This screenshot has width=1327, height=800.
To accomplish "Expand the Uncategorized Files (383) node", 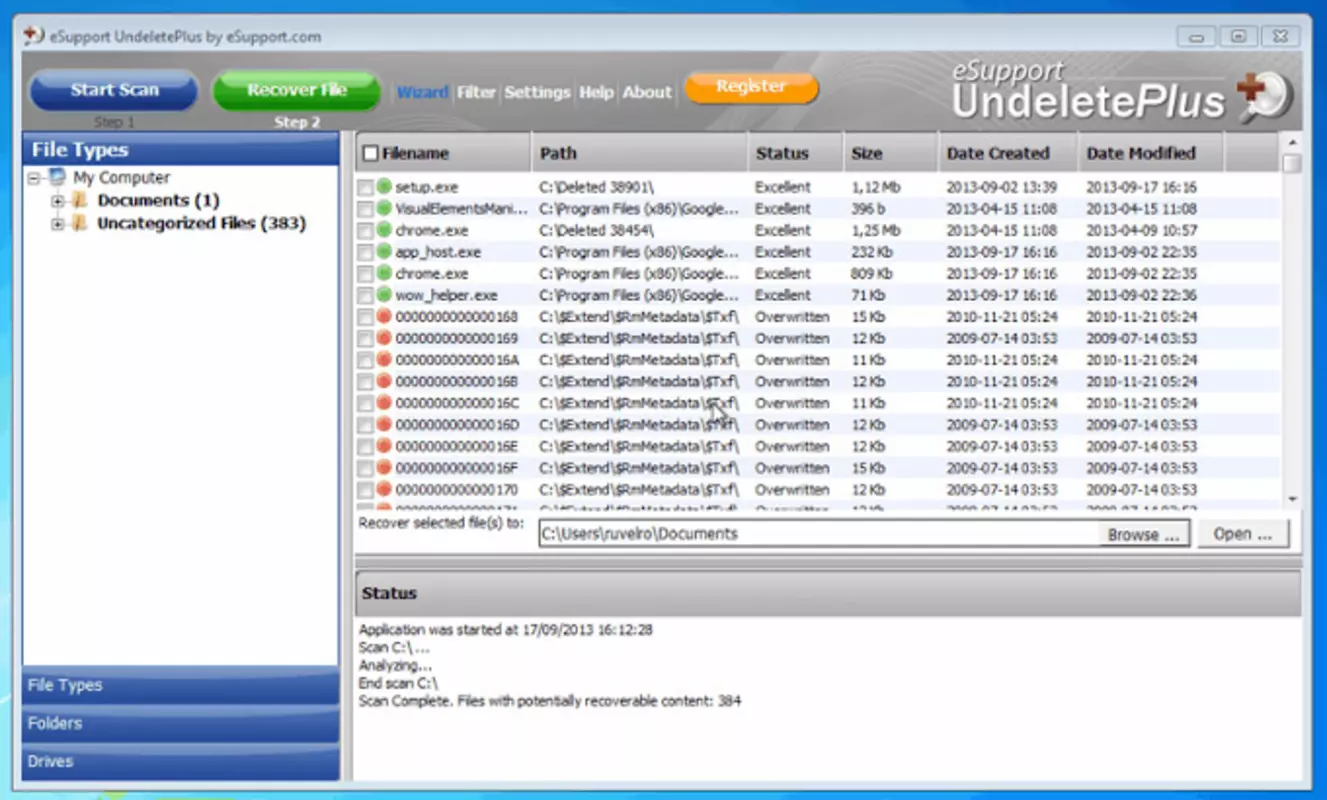I will tap(57, 224).
